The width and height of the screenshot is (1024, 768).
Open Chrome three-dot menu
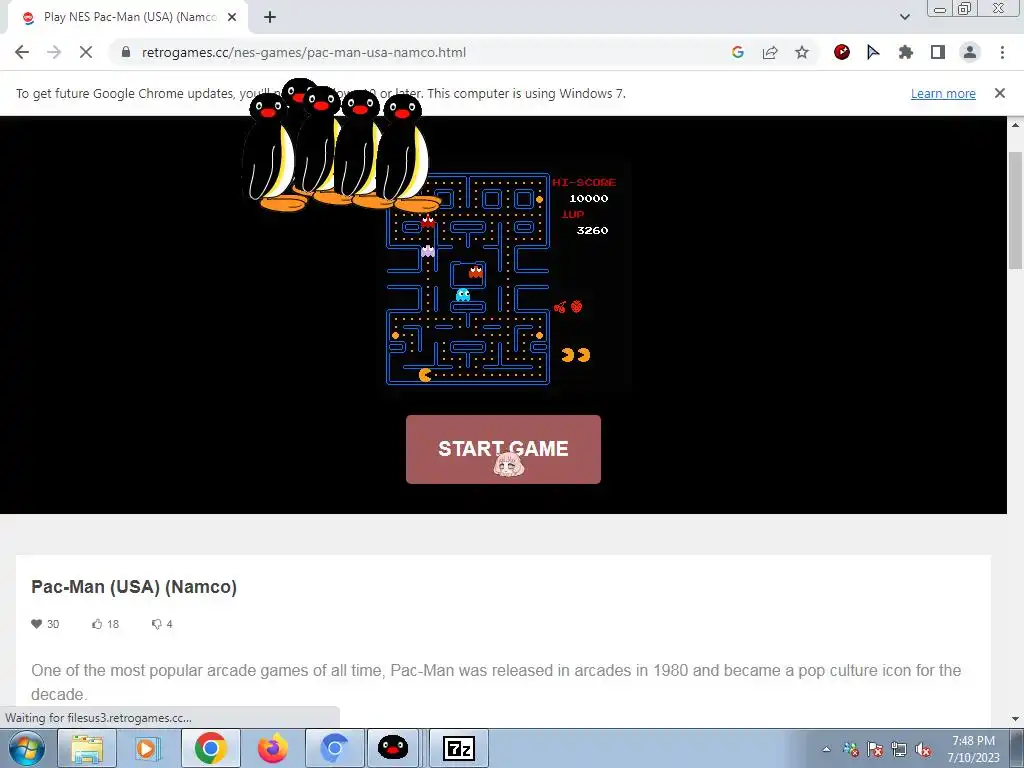point(1002,52)
